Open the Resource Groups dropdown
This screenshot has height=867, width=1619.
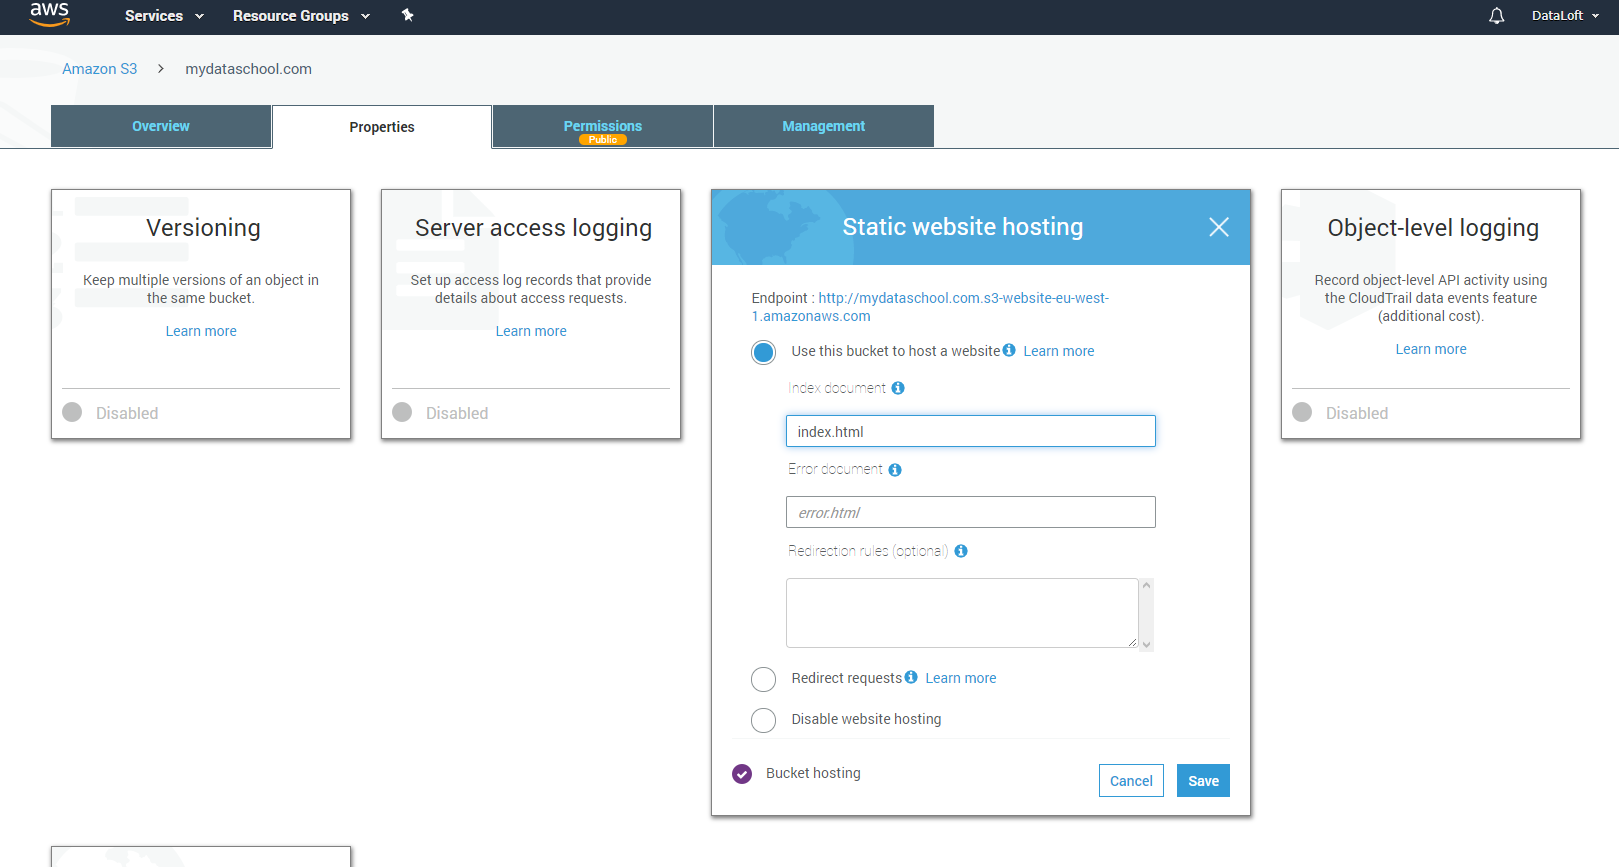(x=301, y=16)
